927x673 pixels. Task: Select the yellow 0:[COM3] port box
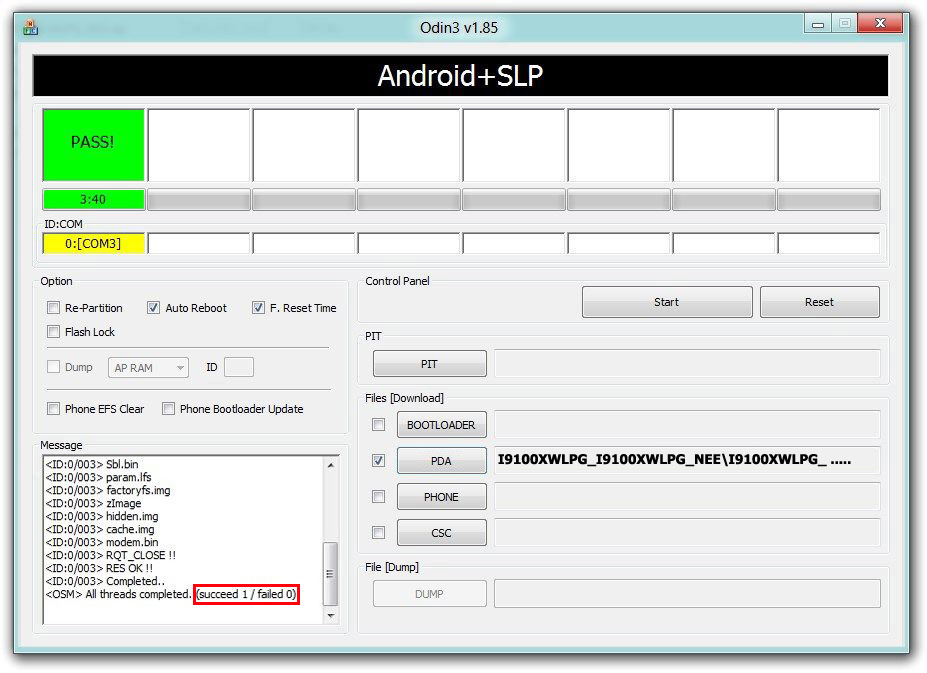point(93,244)
